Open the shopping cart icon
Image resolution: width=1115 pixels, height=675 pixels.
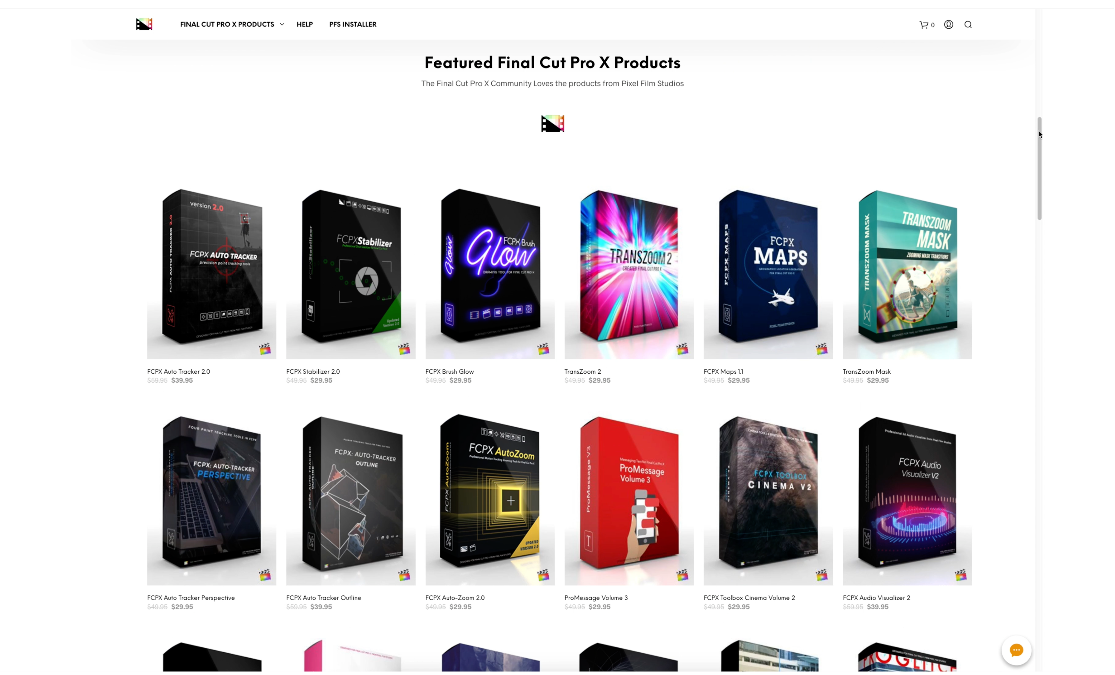pos(924,25)
